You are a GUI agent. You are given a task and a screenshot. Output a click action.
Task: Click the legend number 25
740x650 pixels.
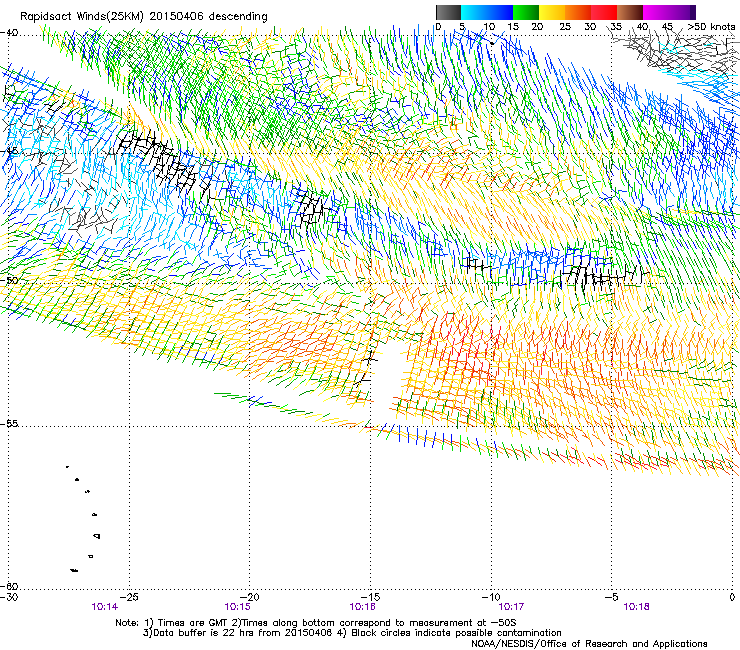click(x=565, y=26)
